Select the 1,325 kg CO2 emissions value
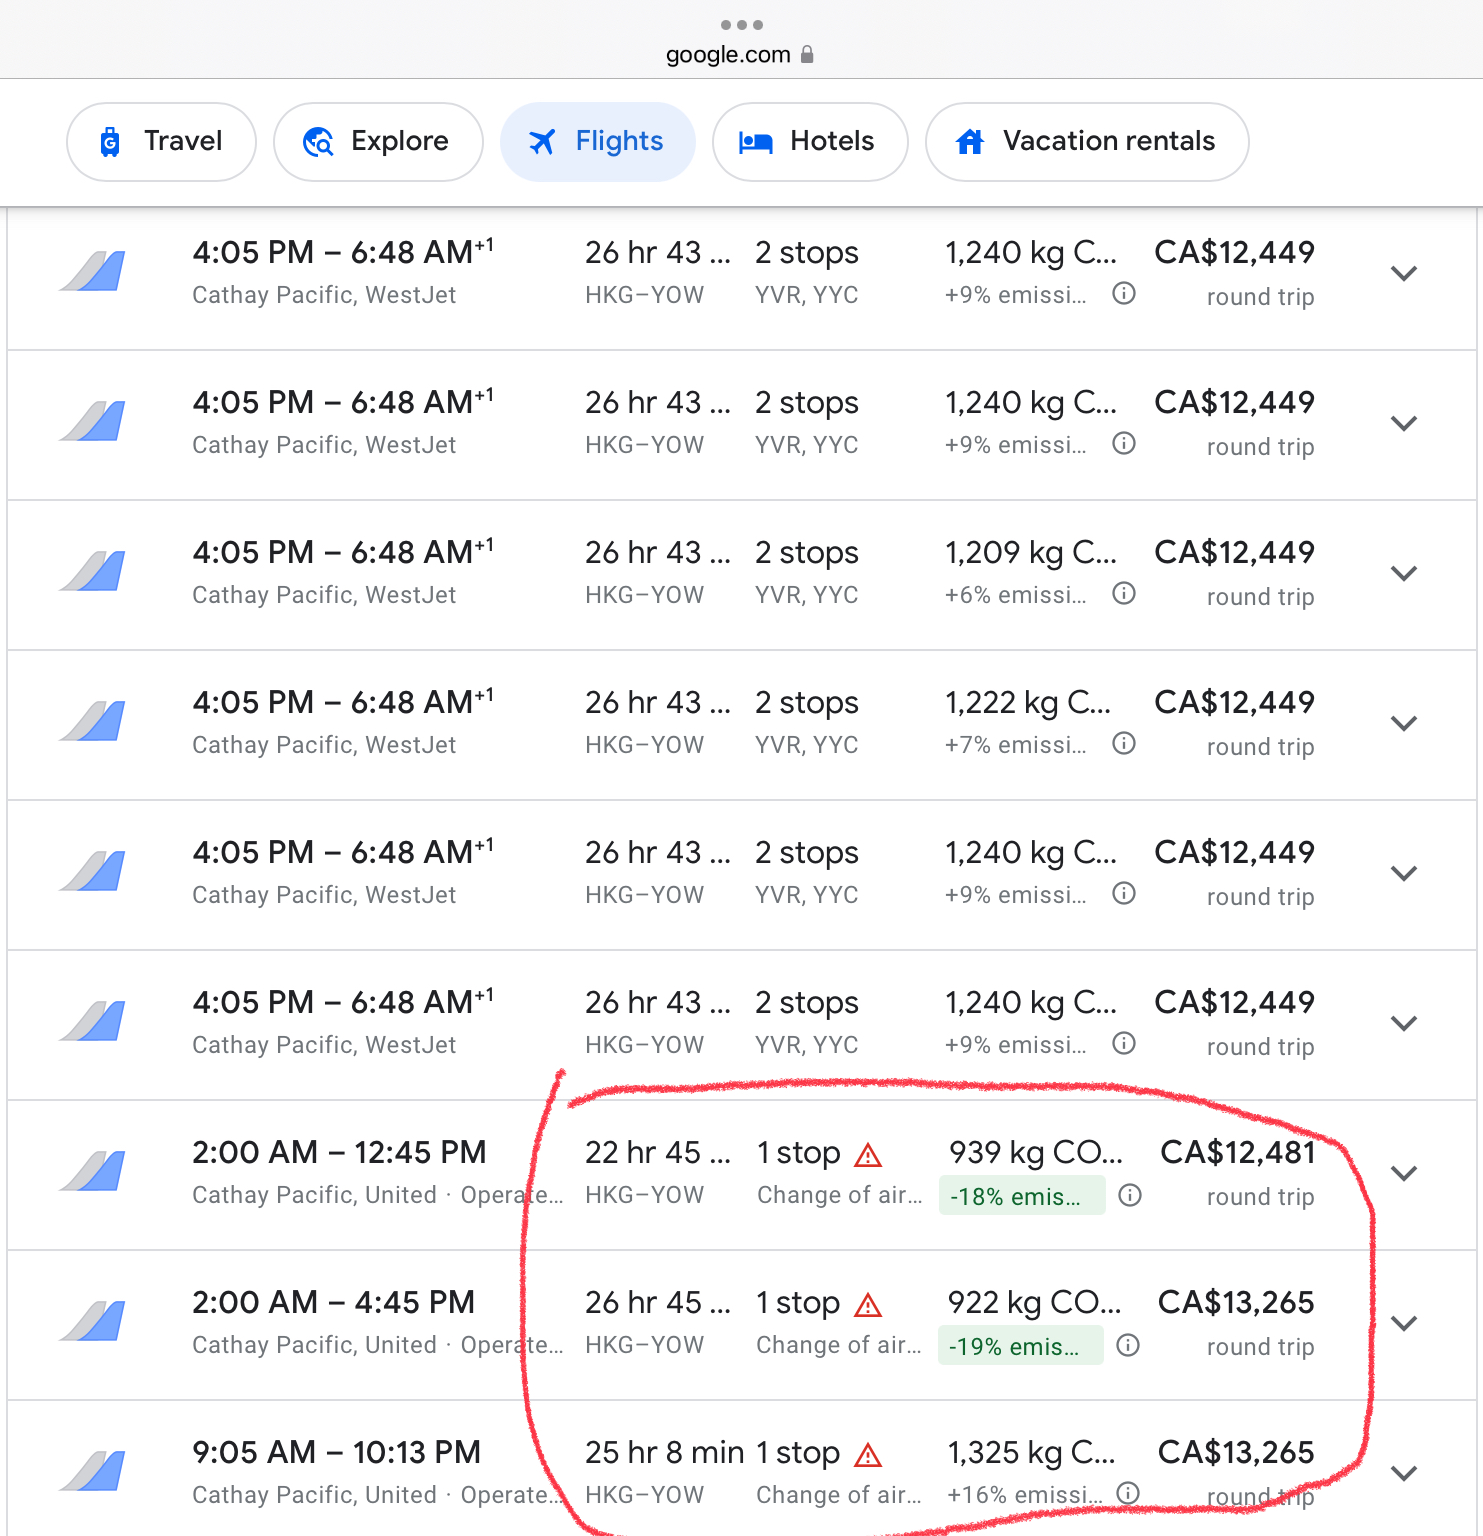 (1031, 1453)
